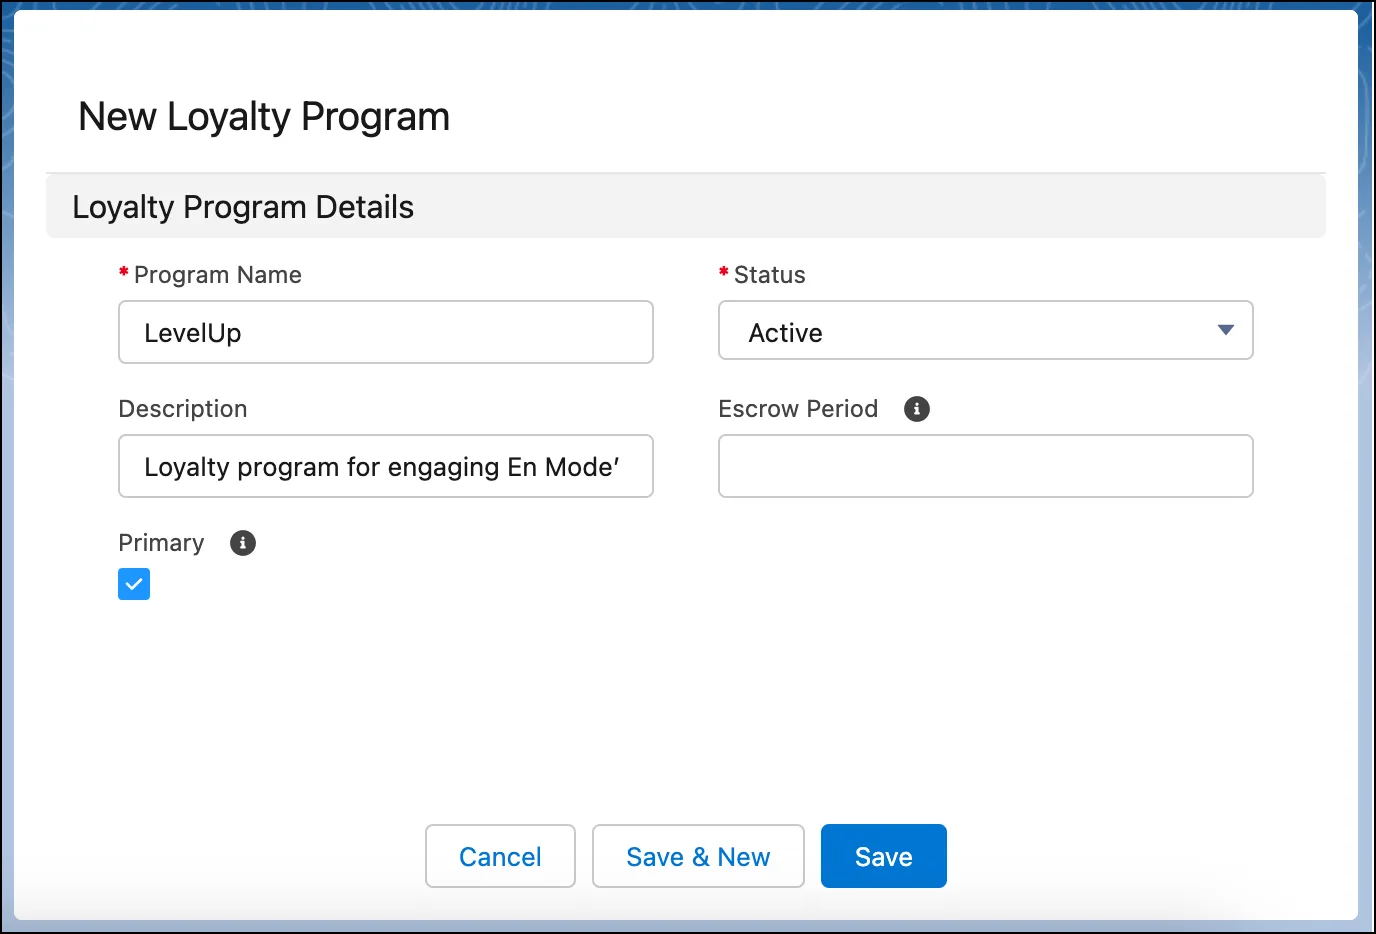The height and width of the screenshot is (934, 1376).
Task: Select the Loyalty Program Details section header
Action: coord(242,207)
